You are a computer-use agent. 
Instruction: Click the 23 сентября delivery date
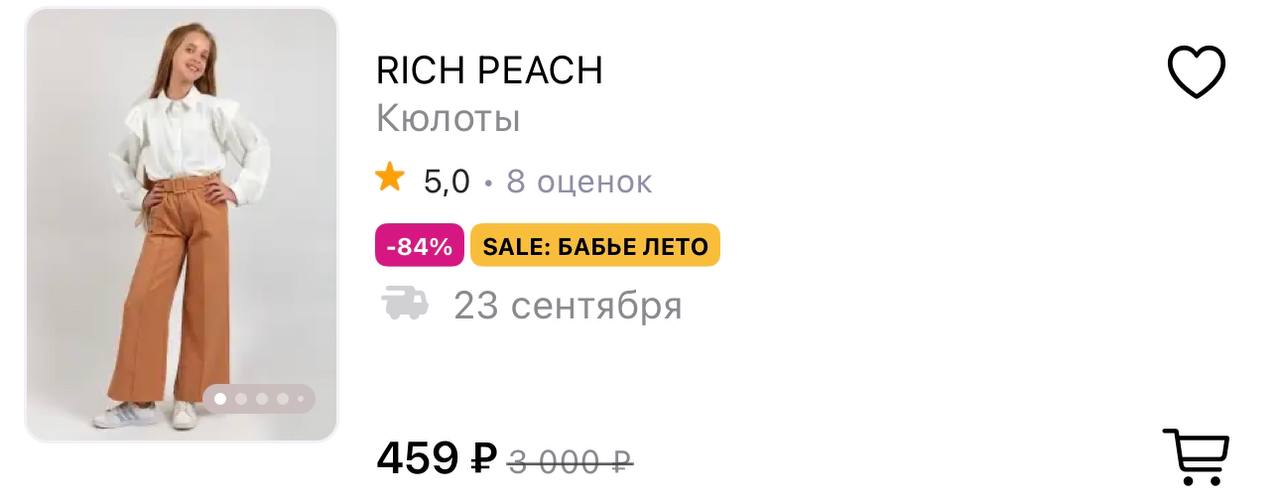[x=567, y=305]
